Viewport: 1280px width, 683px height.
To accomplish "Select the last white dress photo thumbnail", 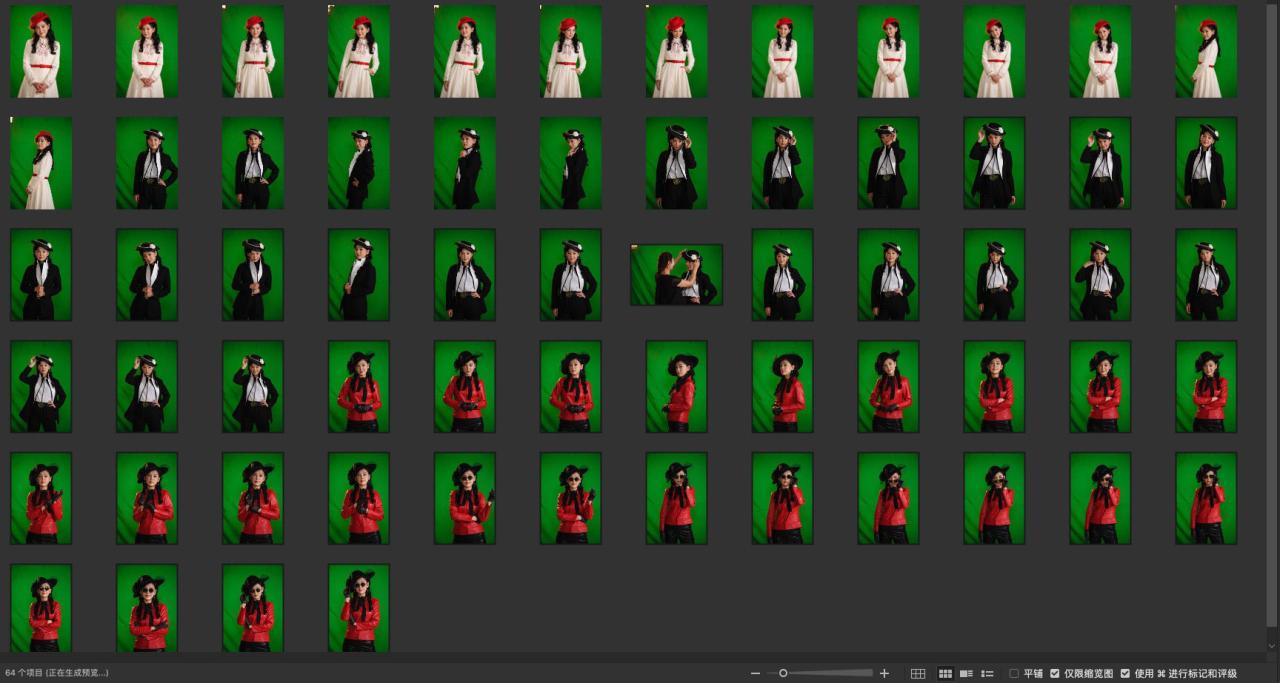I will [x=41, y=164].
